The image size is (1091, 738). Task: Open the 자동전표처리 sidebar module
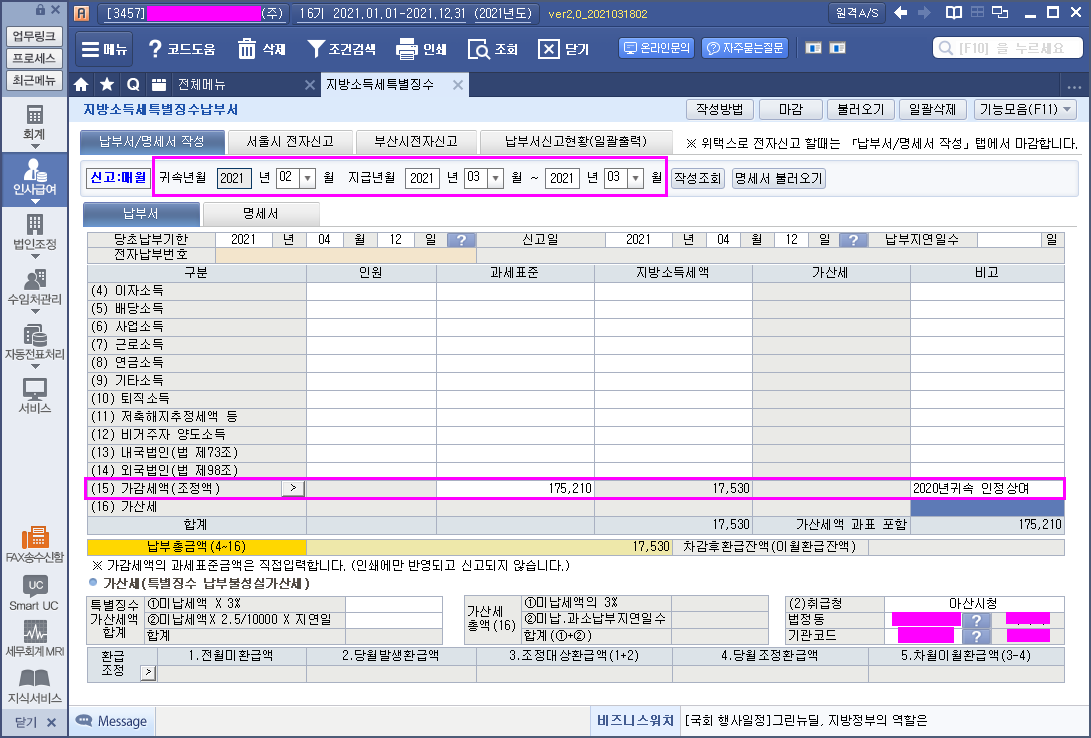coord(34,344)
